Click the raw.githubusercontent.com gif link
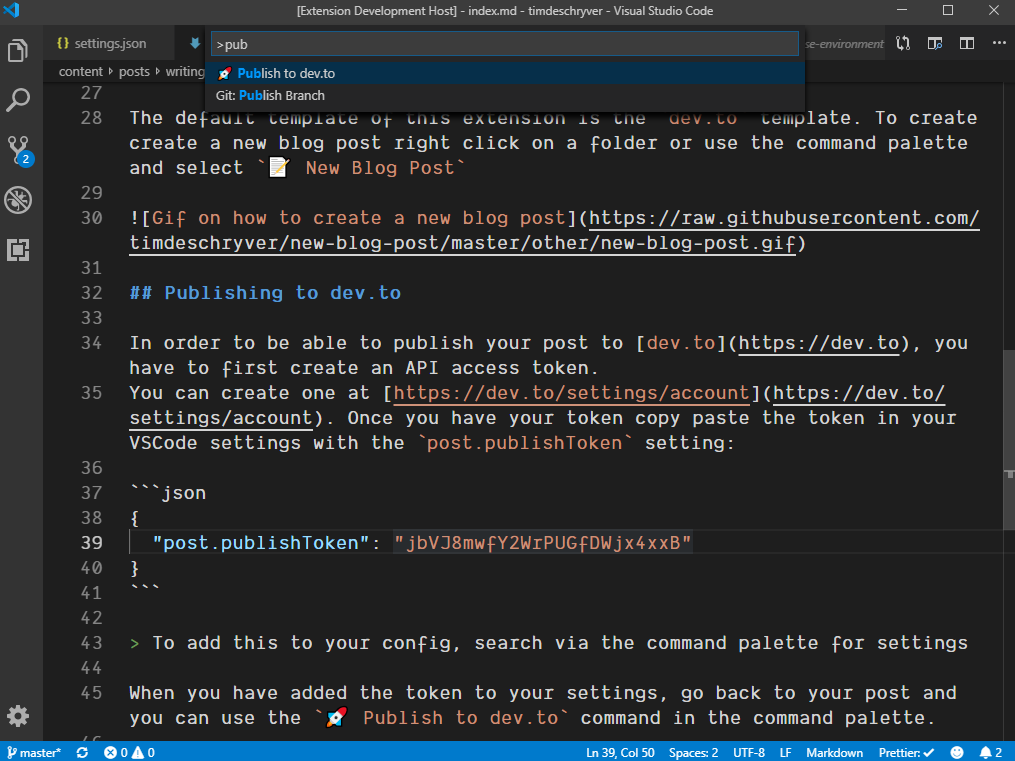 point(554,230)
